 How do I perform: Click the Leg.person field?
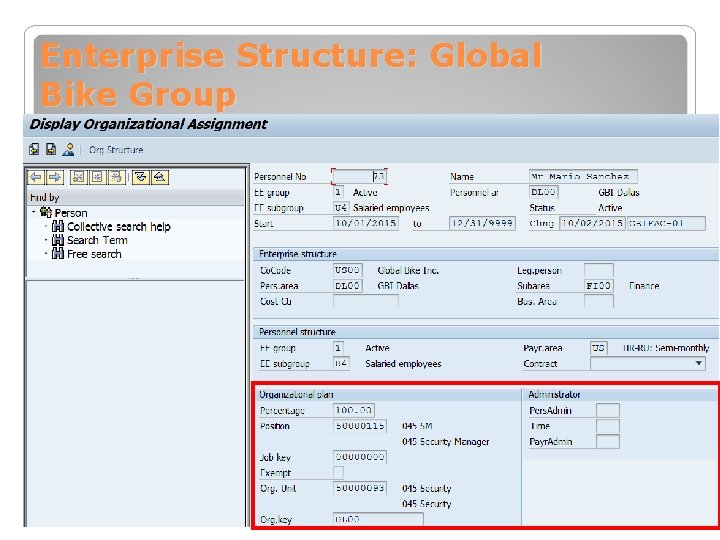[599, 270]
